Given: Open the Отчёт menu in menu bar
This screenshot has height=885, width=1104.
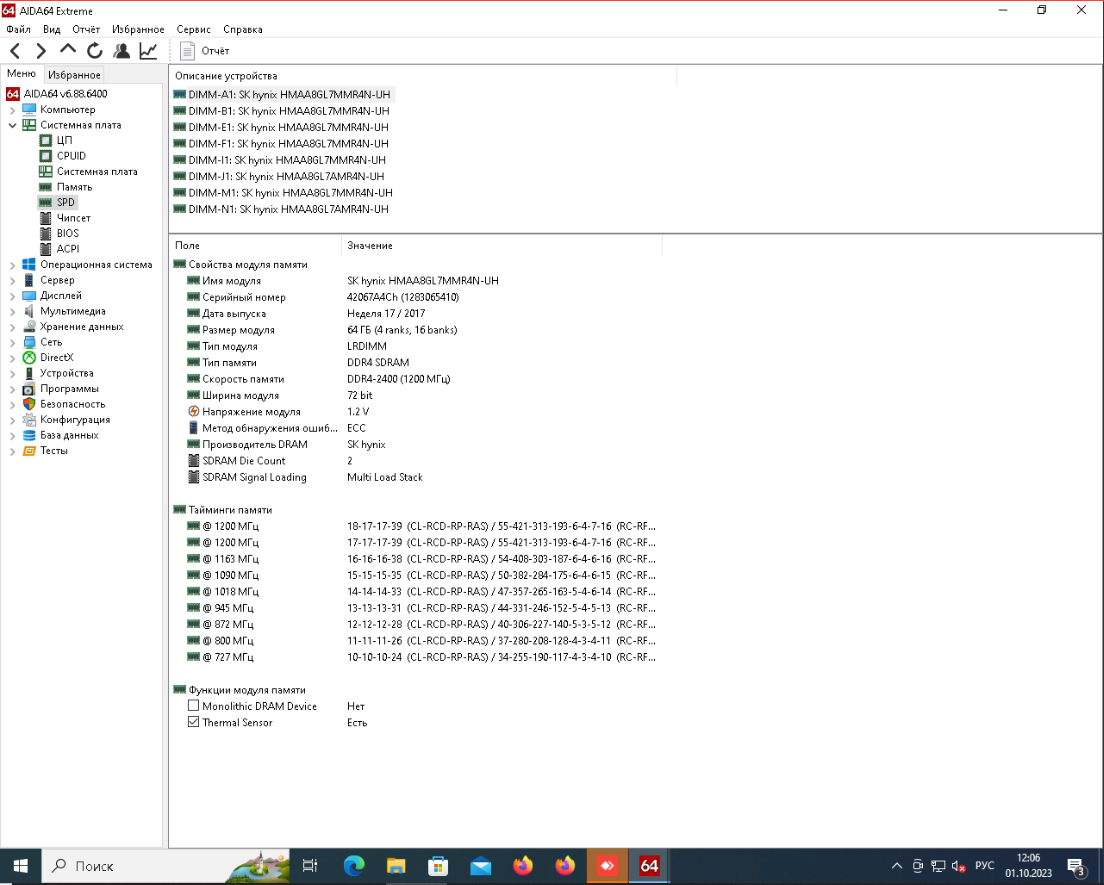Looking at the screenshot, I should pos(86,30).
